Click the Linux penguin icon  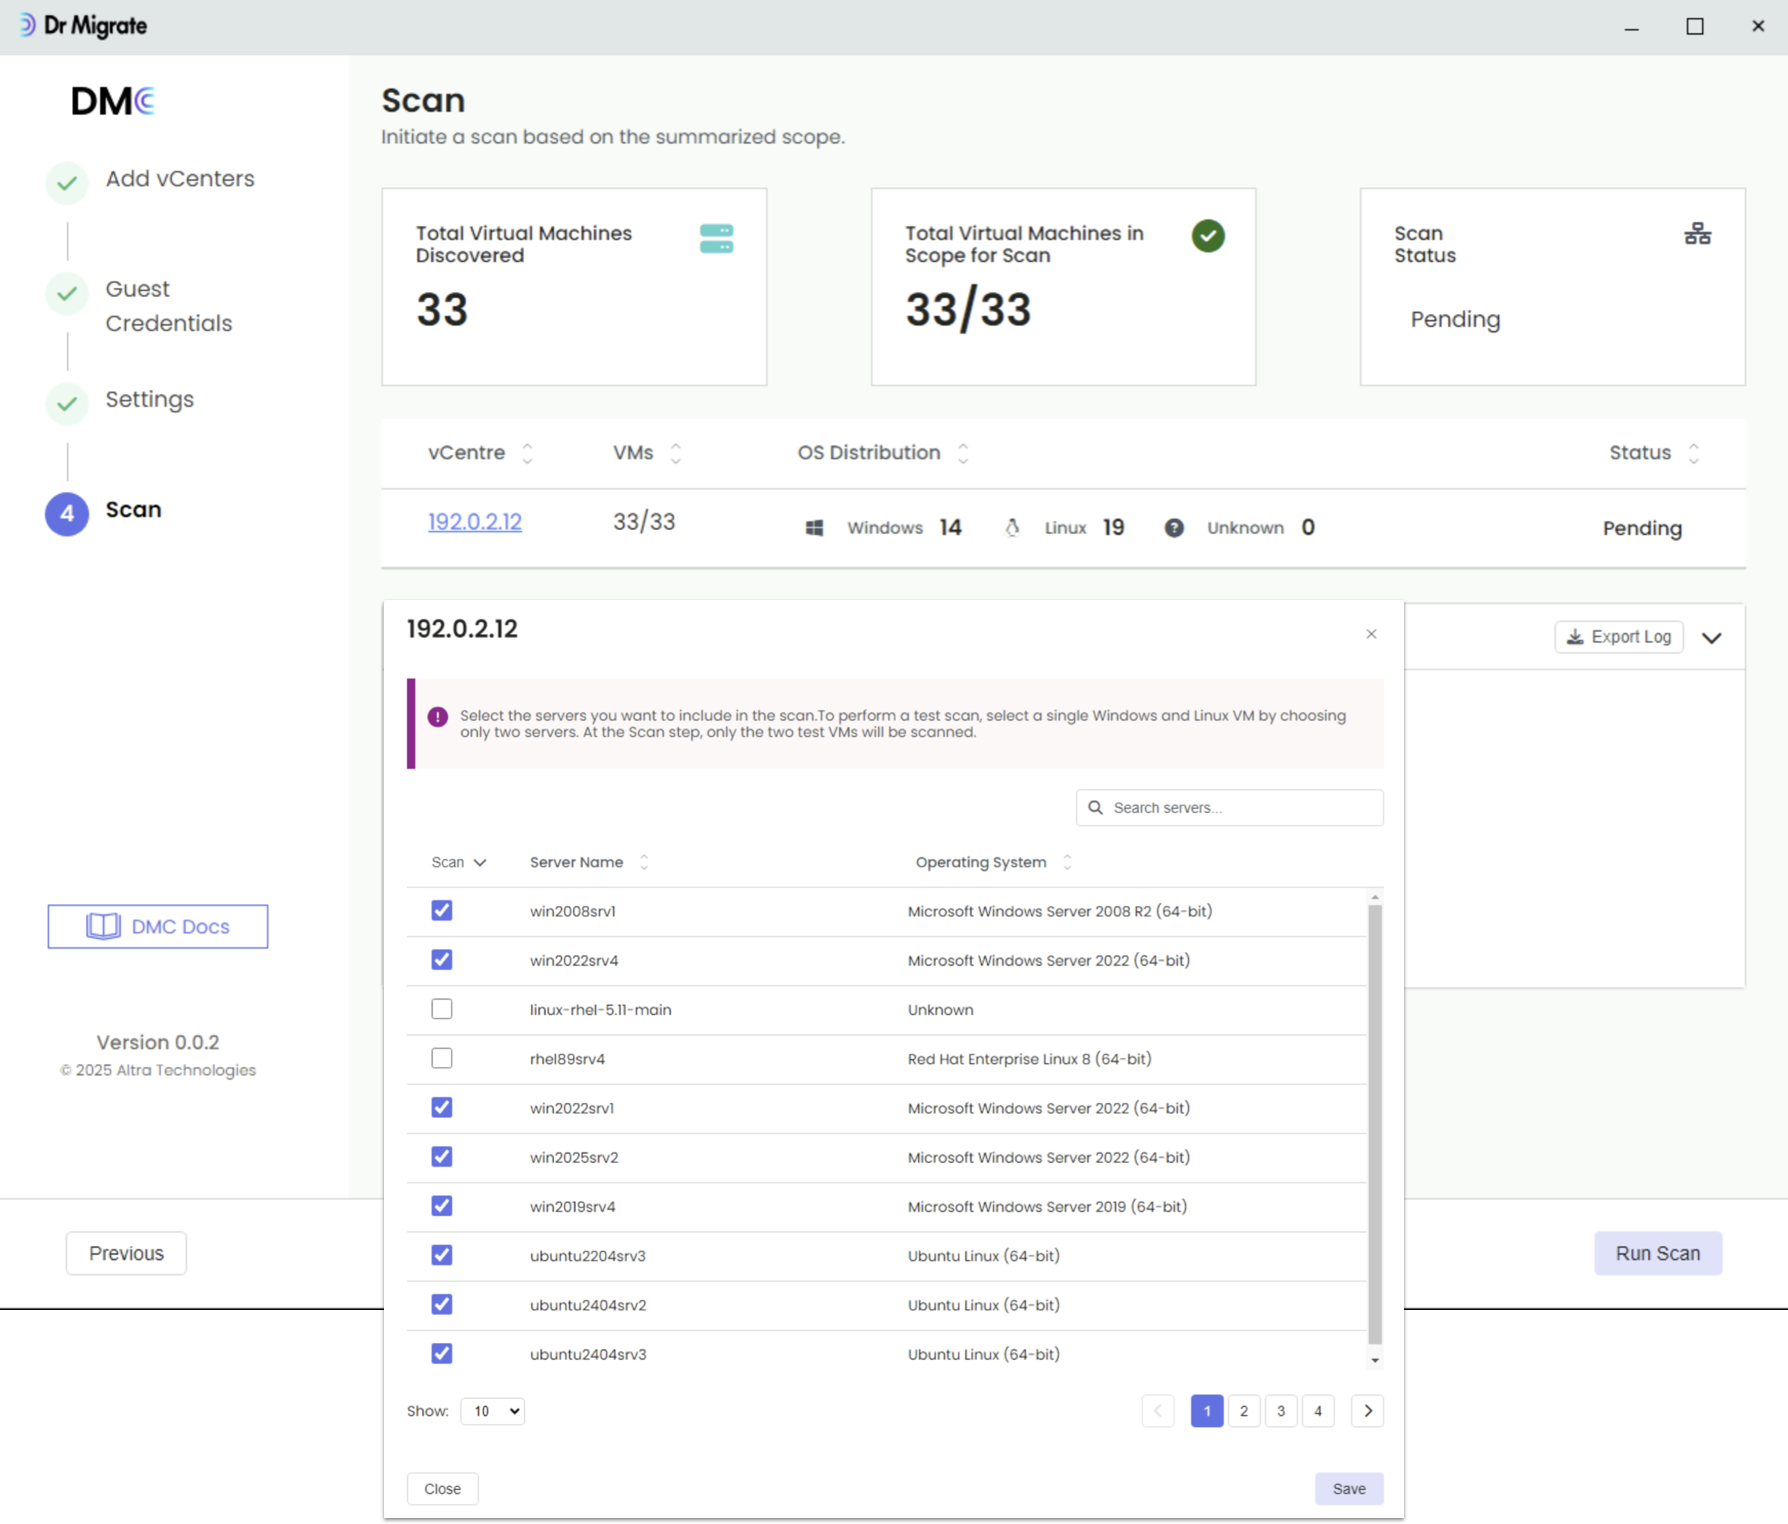pos(1012,528)
